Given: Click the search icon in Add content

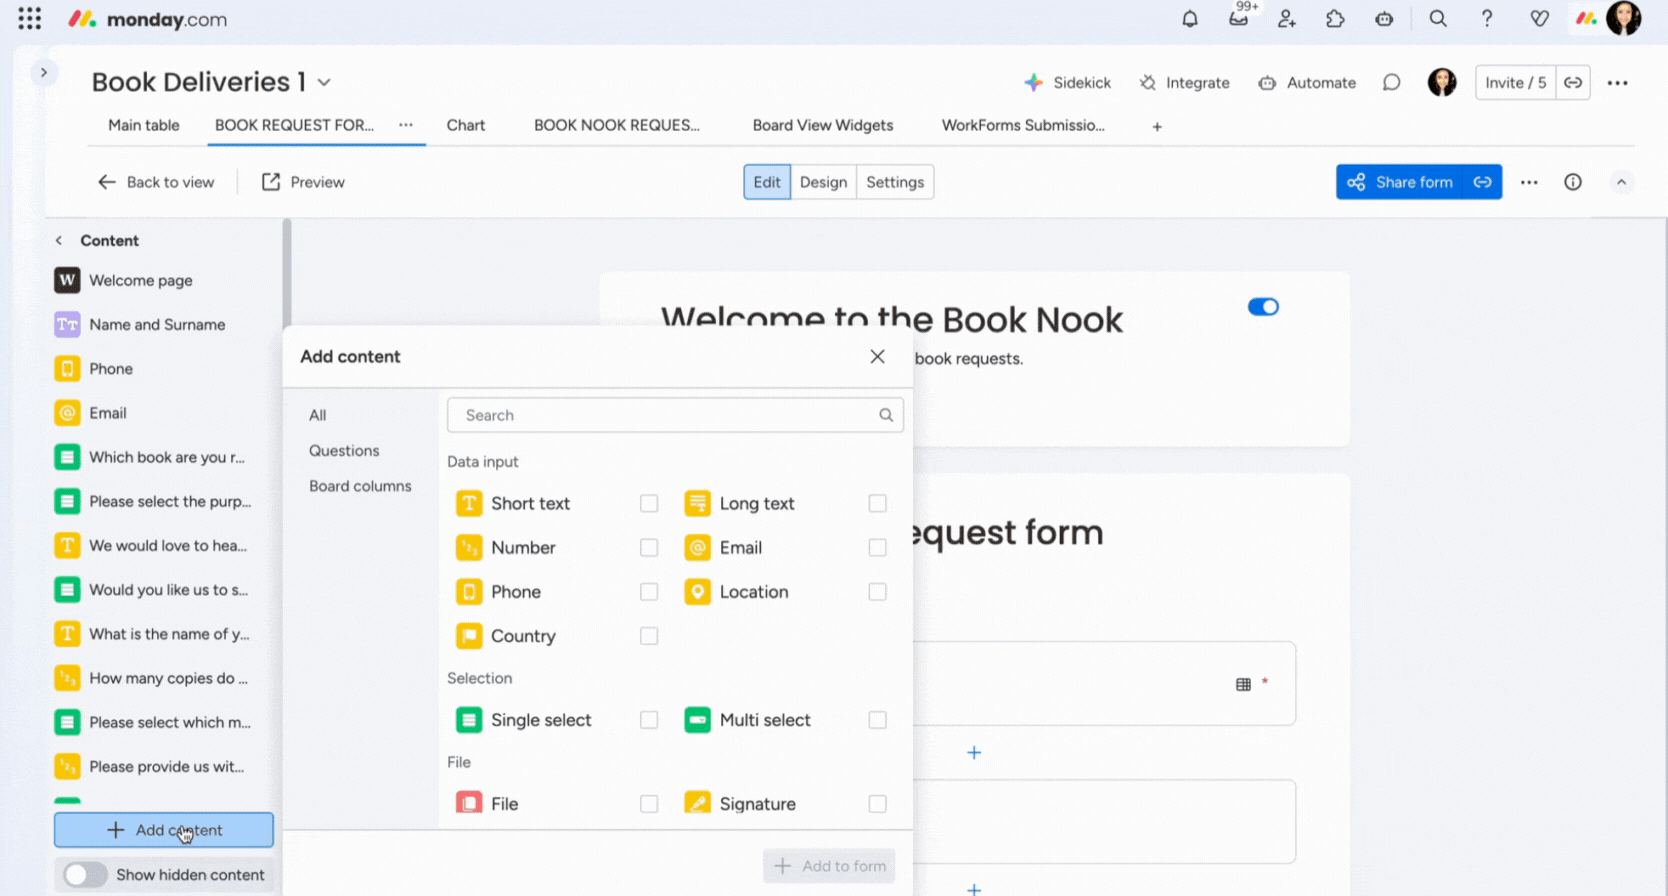Looking at the screenshot, I should coord(886,415).
